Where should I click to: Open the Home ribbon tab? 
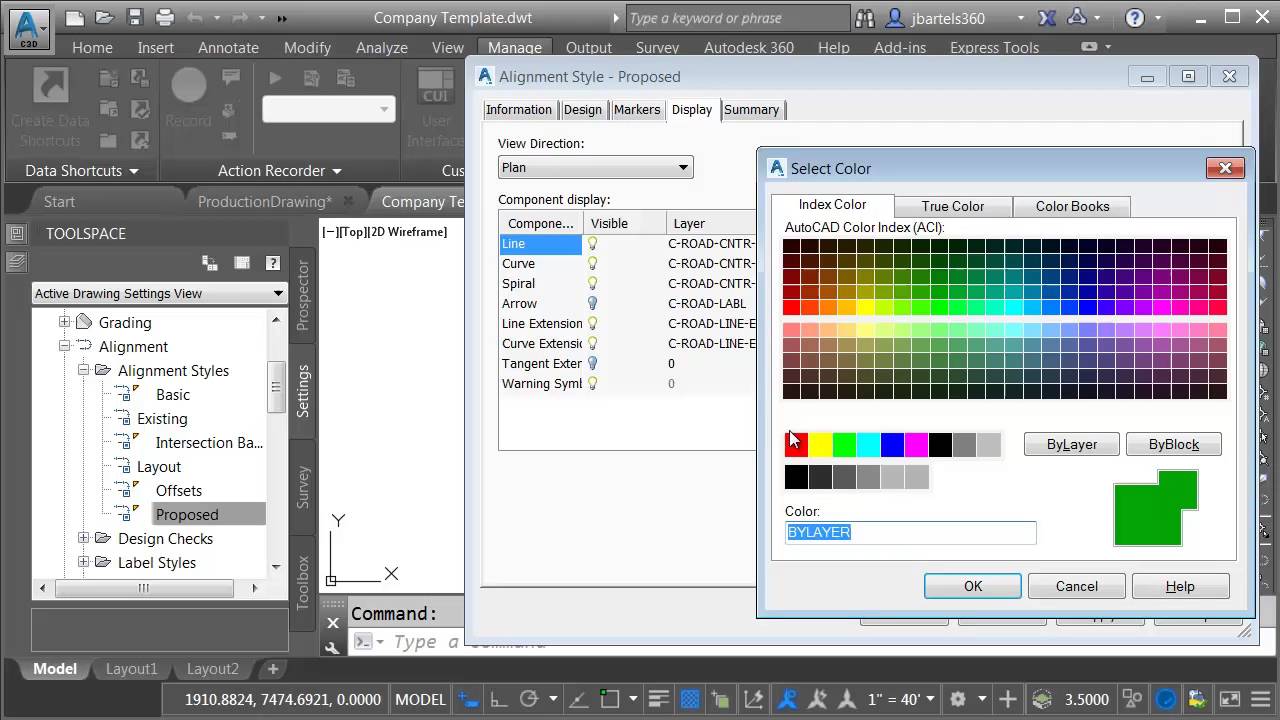tap(92, 47)
